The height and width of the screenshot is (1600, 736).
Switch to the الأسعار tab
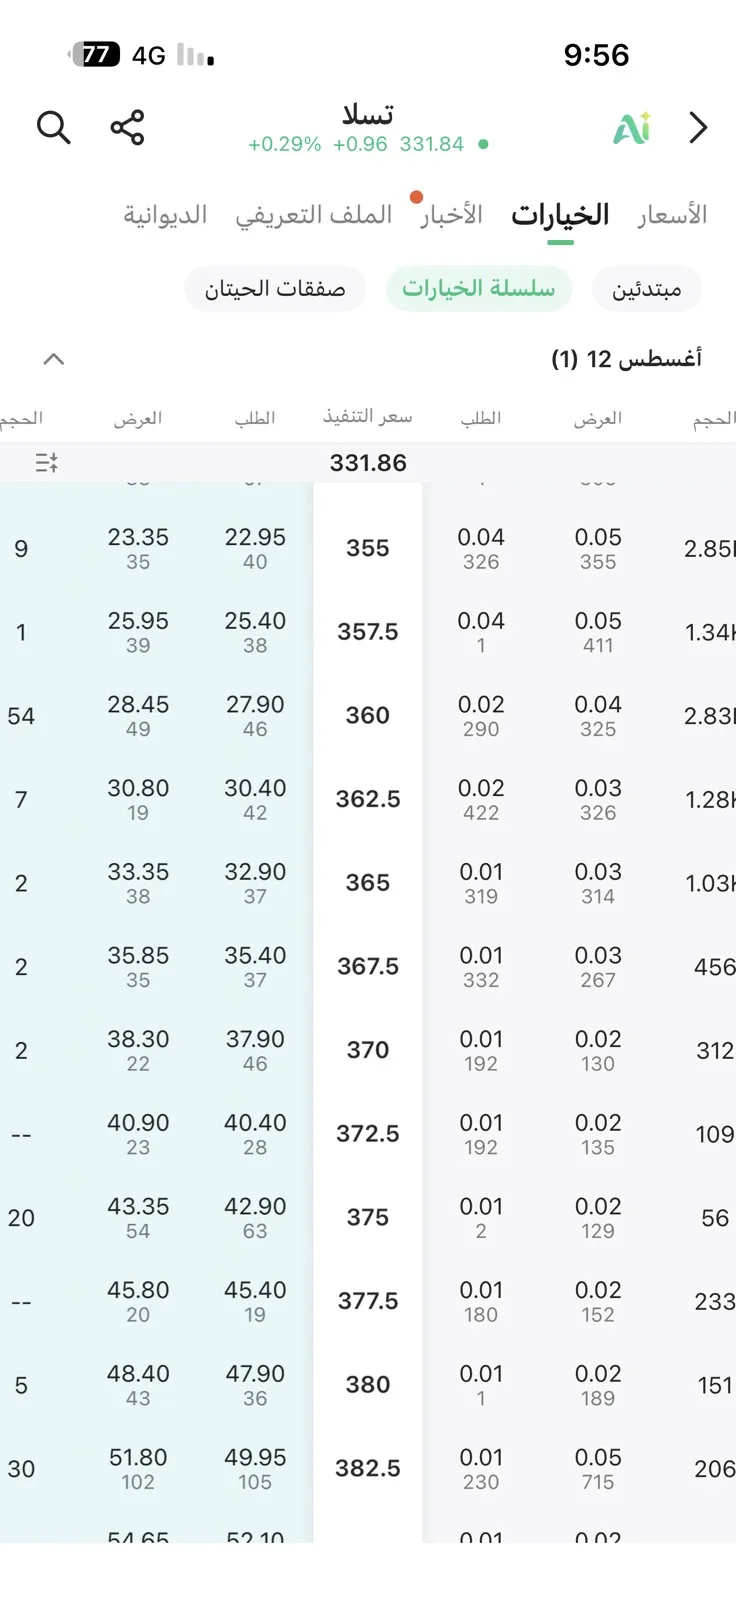(x=672, y=214)
